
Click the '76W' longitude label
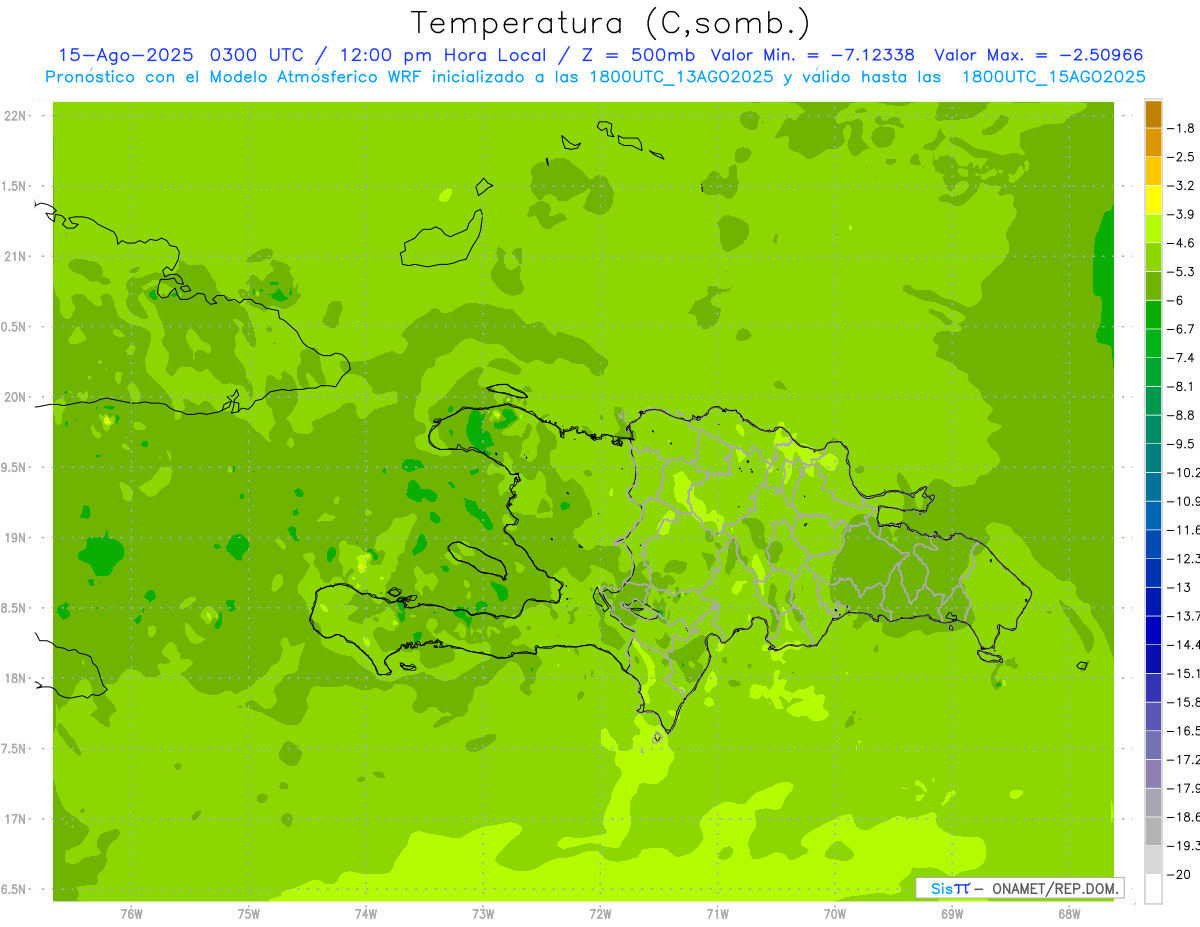pyautogui.click(x=131, y=914)
